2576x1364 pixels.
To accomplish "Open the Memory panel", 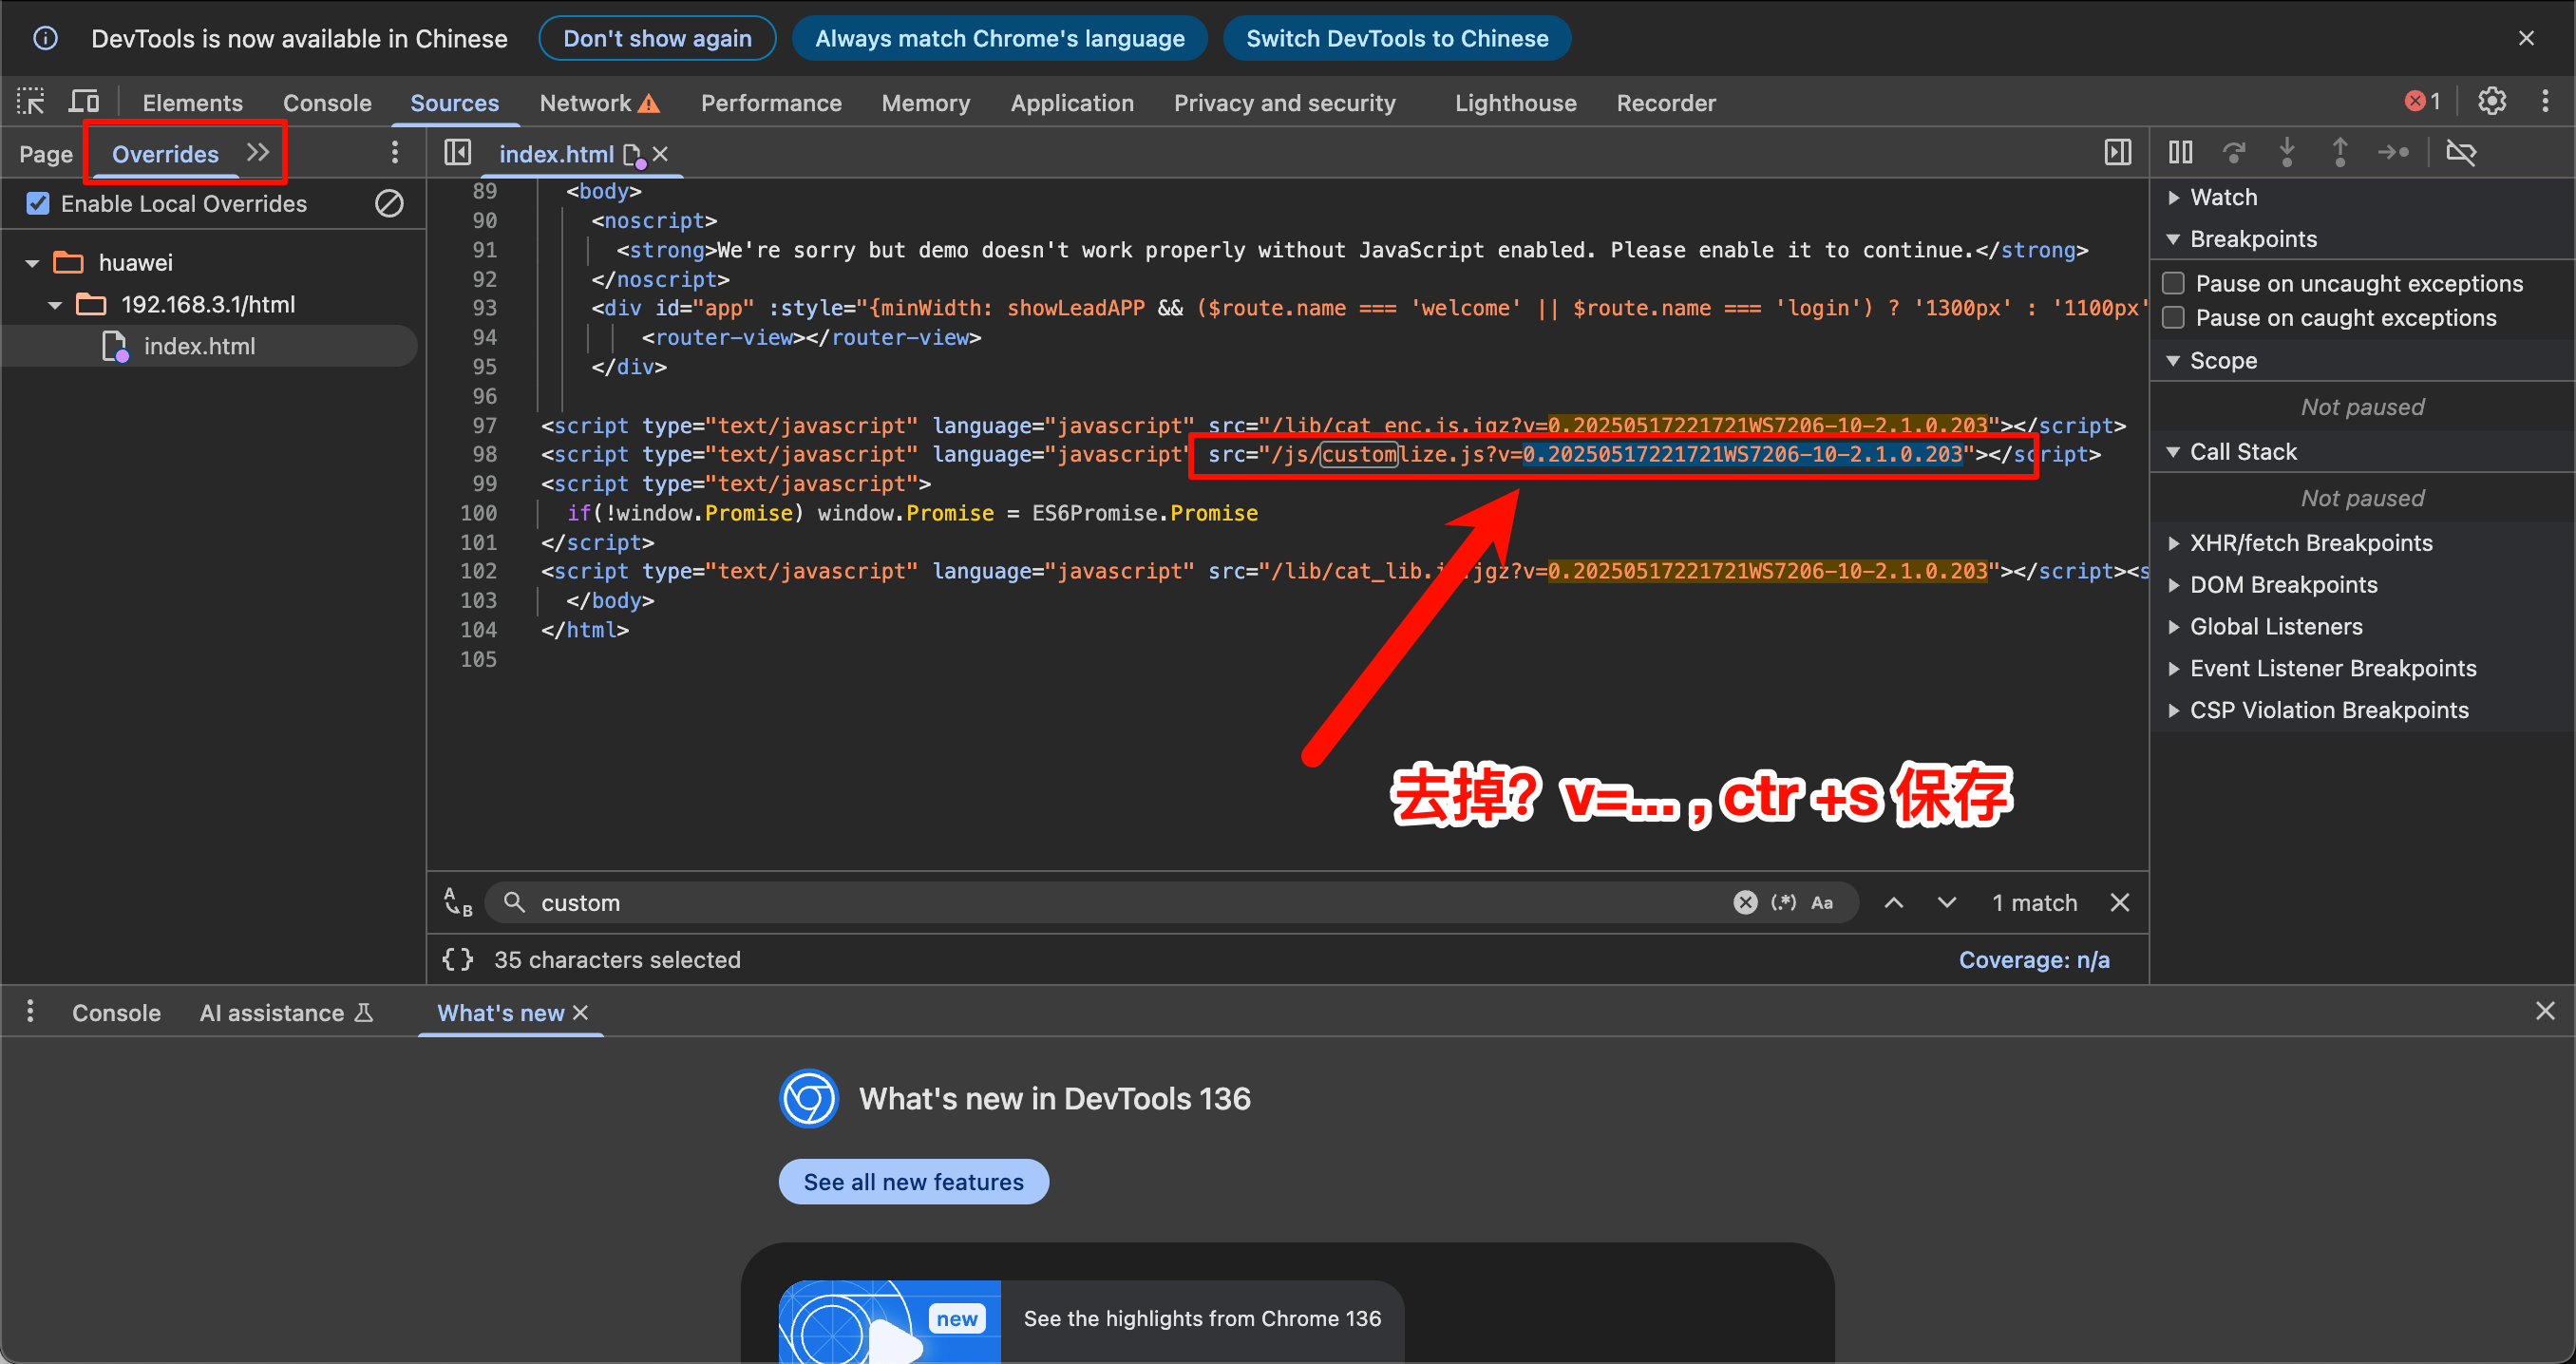I will (926, 103).
